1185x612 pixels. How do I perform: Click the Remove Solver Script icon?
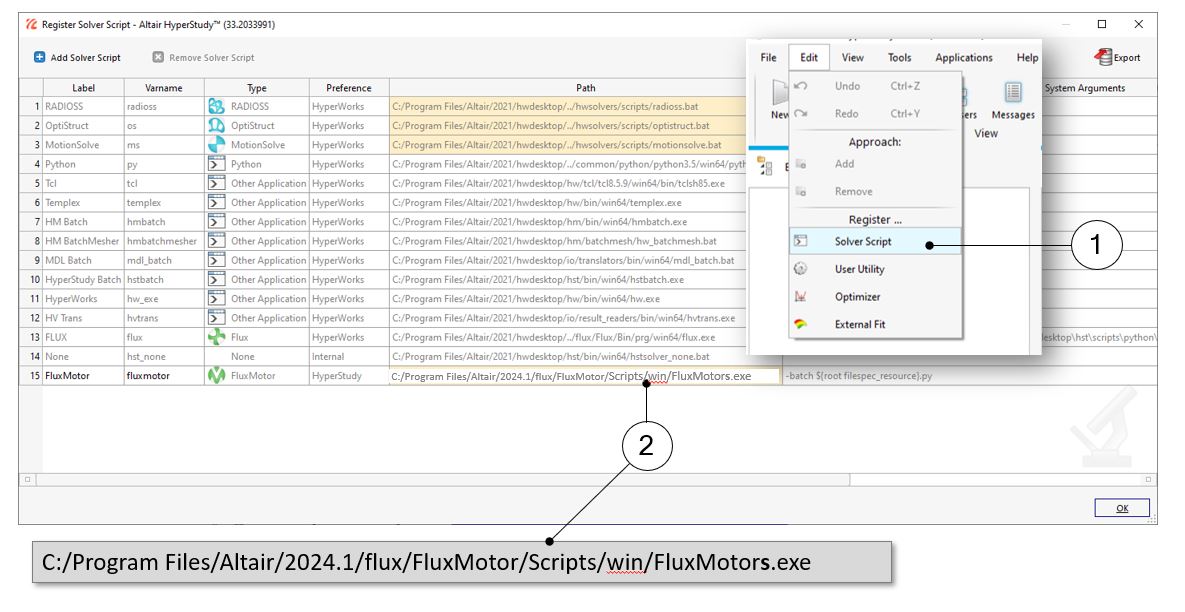[x=158, y=58]
